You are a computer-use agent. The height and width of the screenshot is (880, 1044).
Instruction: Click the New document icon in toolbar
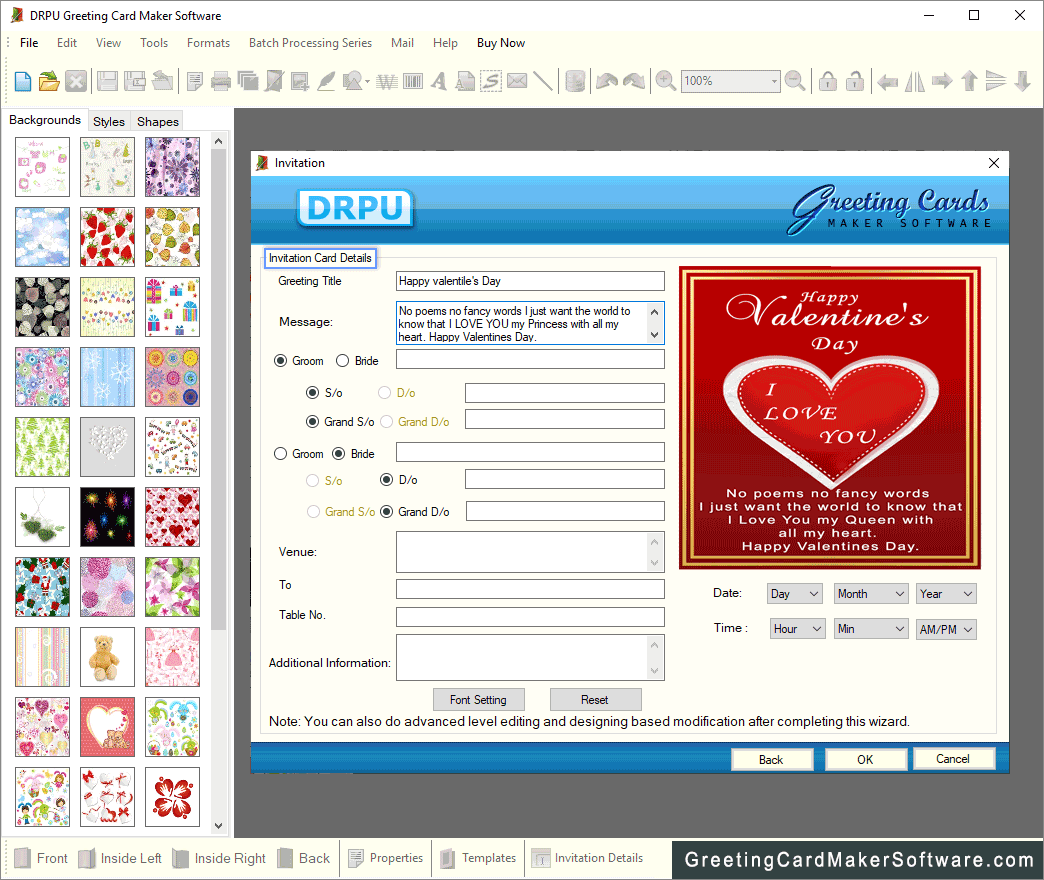(23, 81)
